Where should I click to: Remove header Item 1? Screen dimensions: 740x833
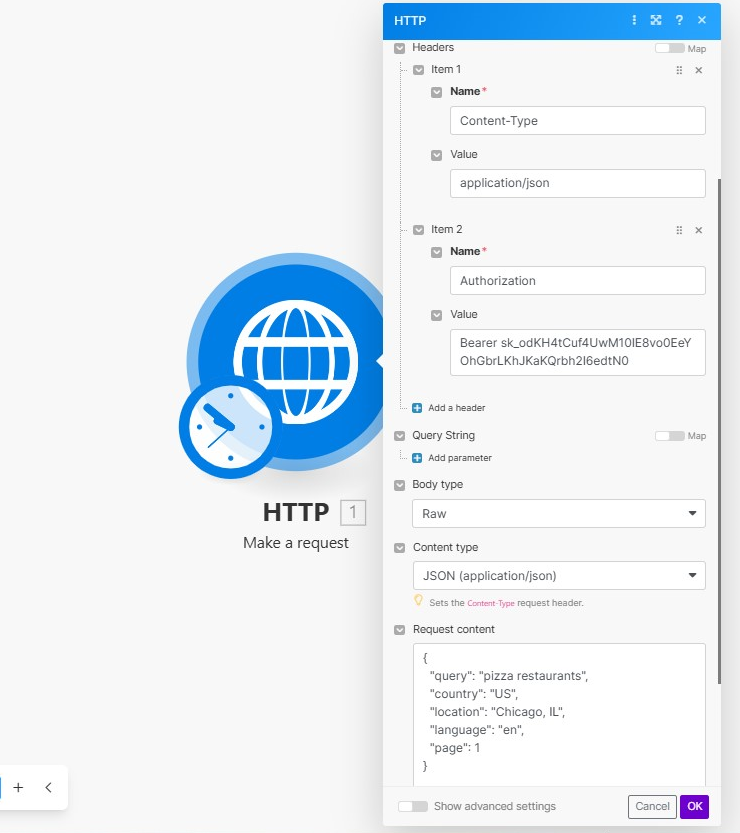699,70
